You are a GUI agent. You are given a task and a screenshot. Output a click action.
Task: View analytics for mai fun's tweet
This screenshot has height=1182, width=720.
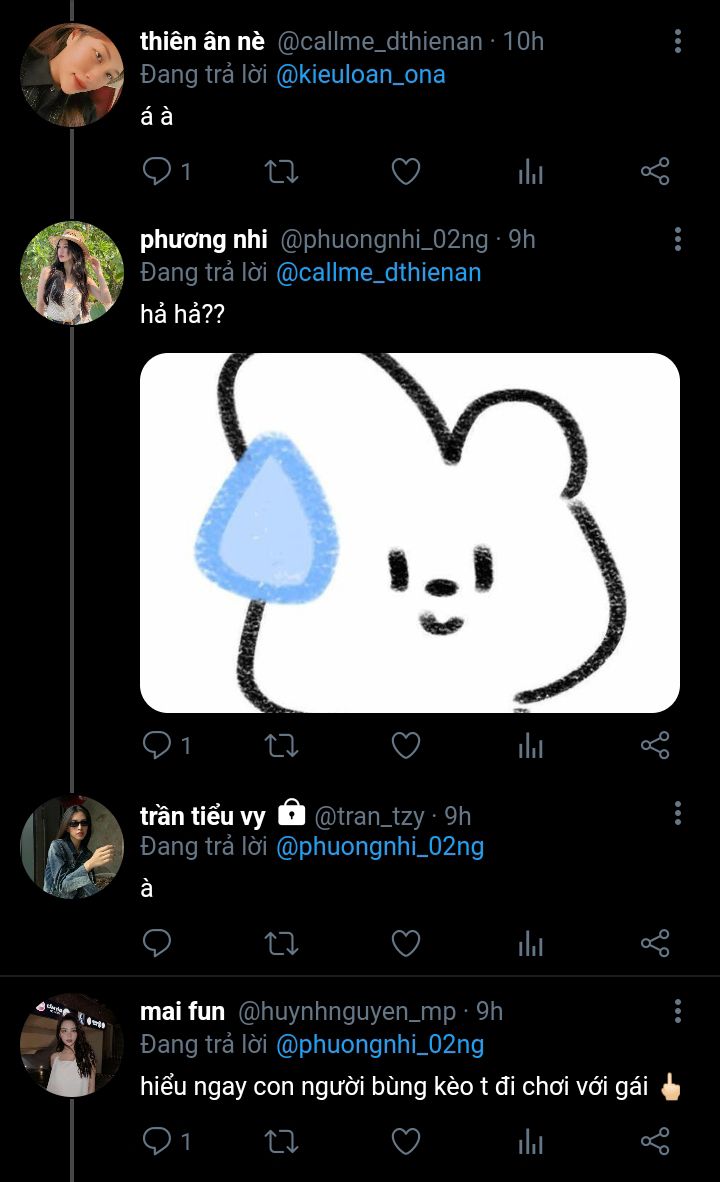(x=530, y=1141)
